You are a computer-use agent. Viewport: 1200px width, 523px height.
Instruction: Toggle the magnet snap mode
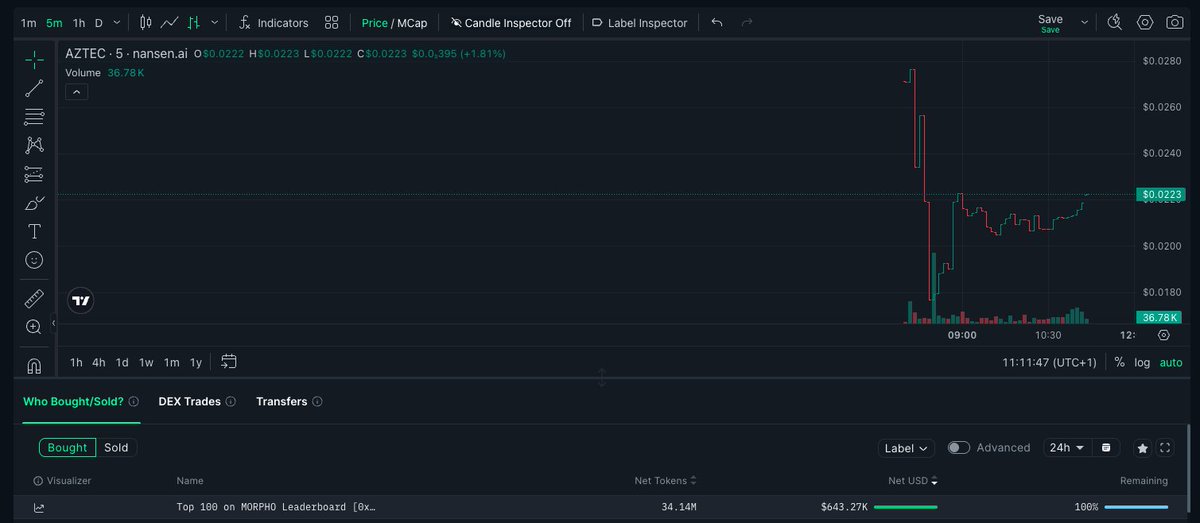coord(34,365)
